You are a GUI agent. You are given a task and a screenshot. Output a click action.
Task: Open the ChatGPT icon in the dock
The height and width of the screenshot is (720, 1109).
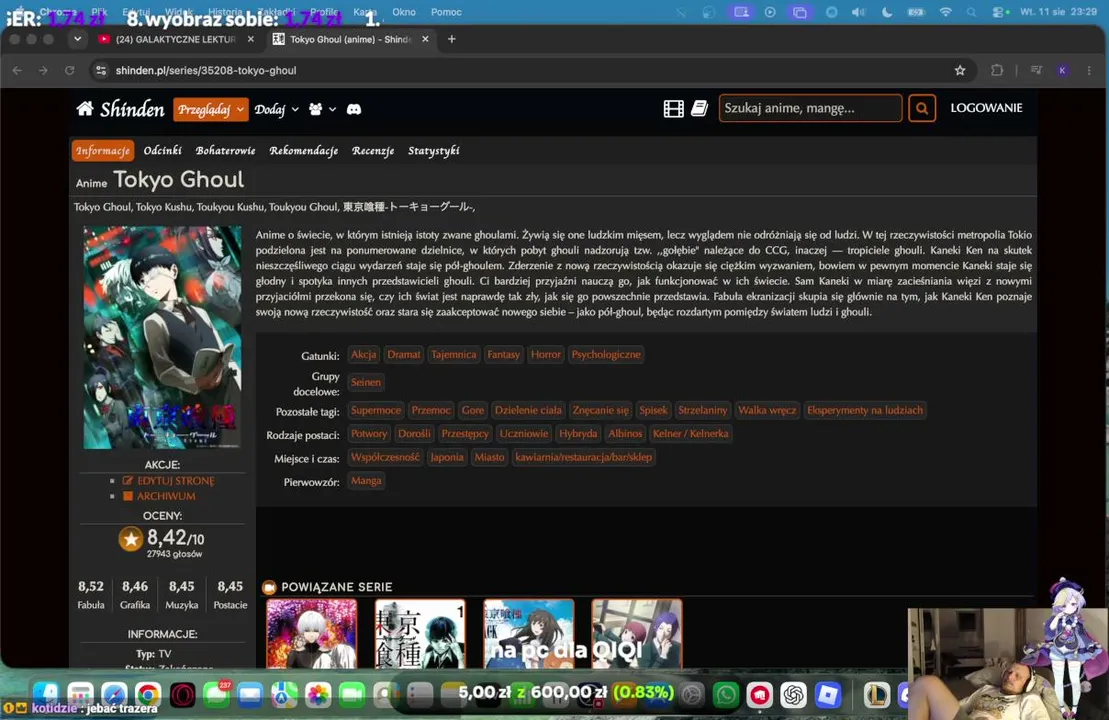point(794,695)
